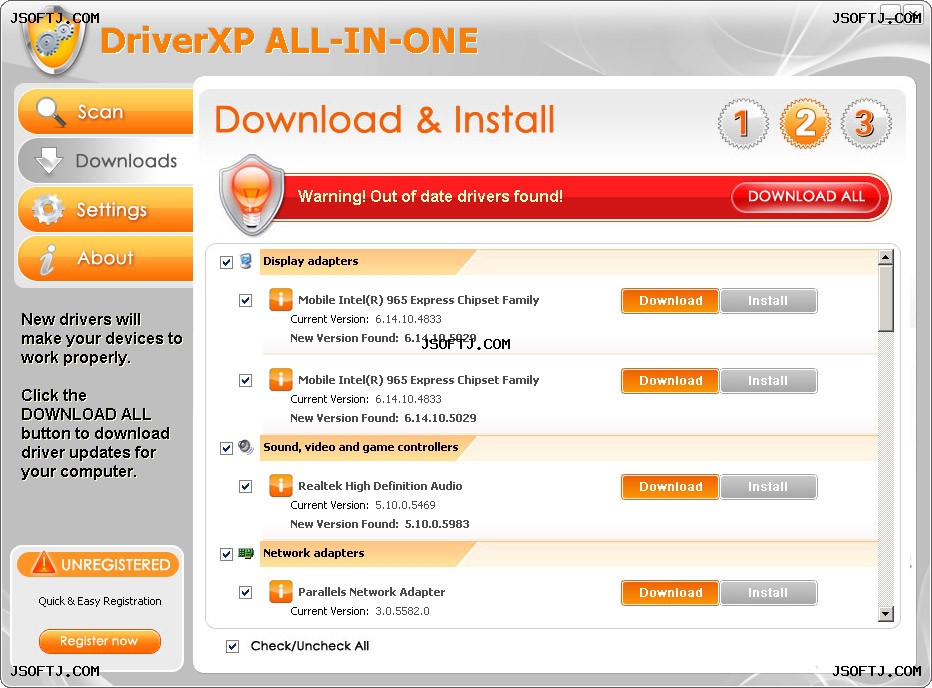
Task: Open the Scan section
Action: (x=106, y=112)
